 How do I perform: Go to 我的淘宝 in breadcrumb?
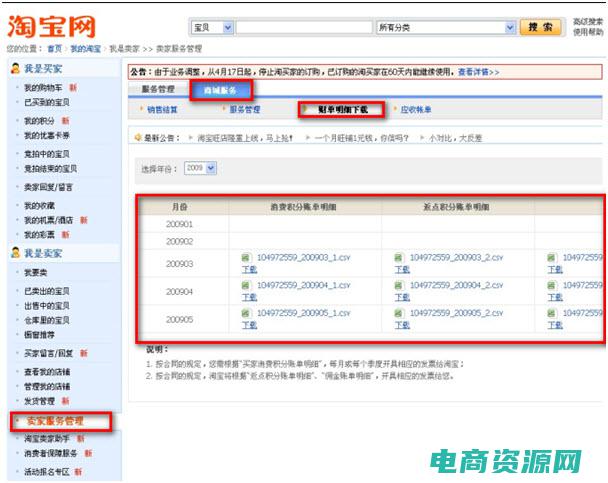pyautogui.click(x=85, y=48)
